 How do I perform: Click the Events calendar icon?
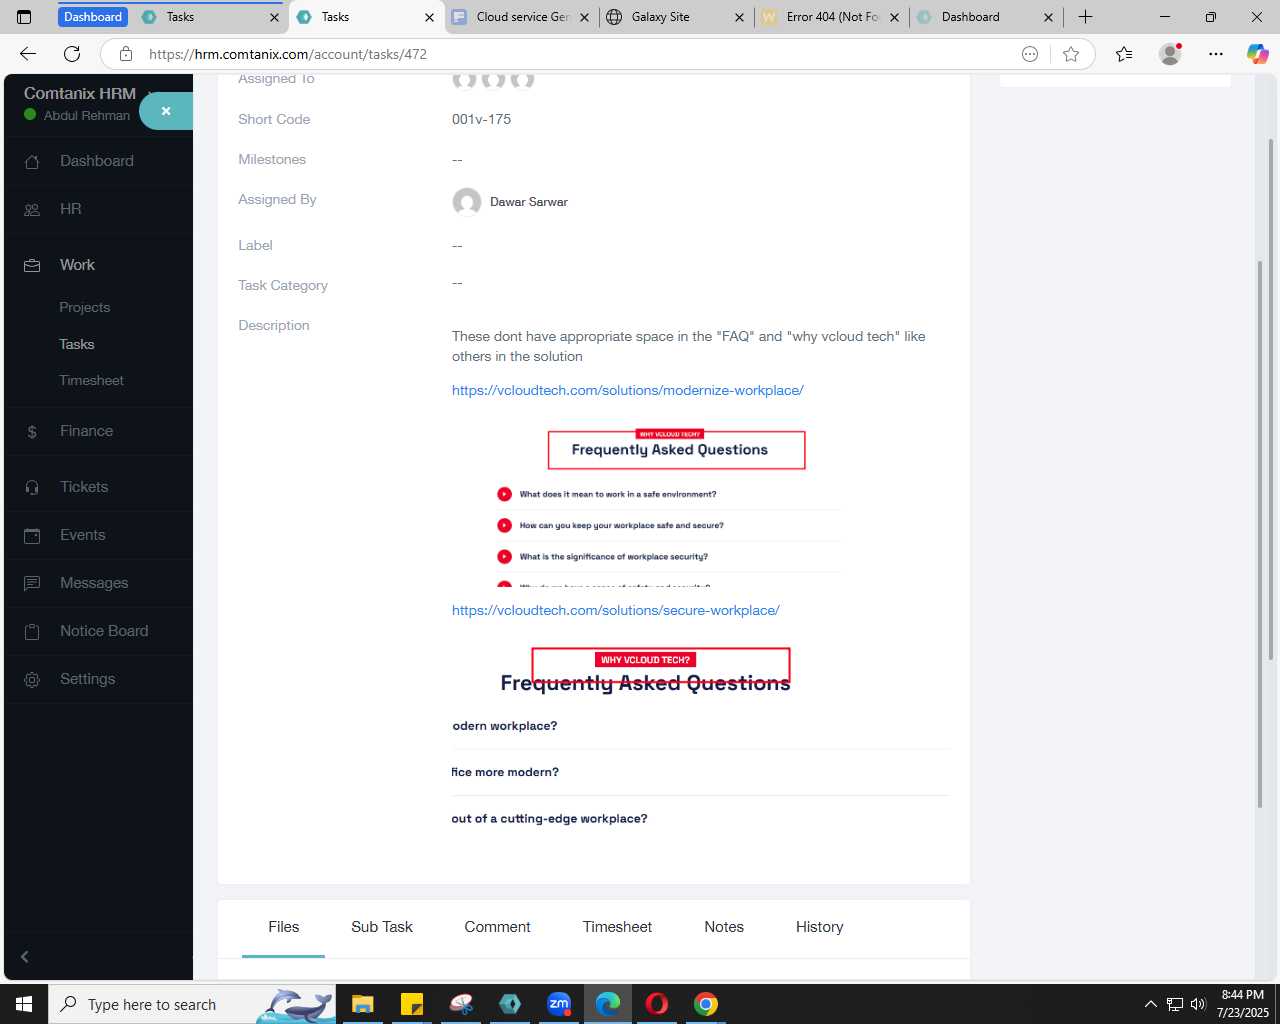(x=32, y=535)
